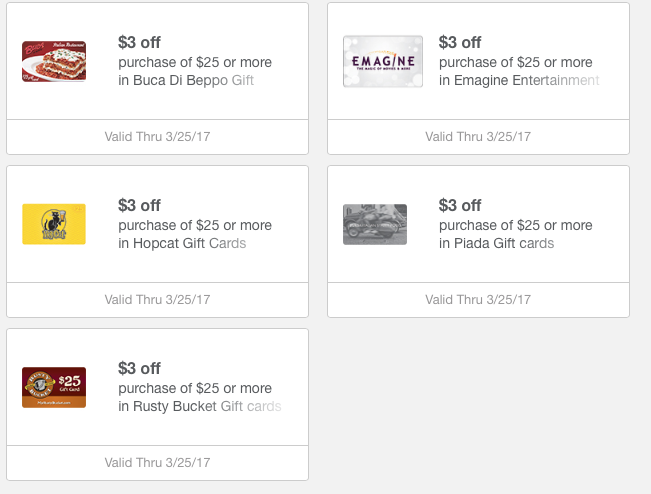Click Valid Thru footer under Emagine coupon

click(478, 136)
